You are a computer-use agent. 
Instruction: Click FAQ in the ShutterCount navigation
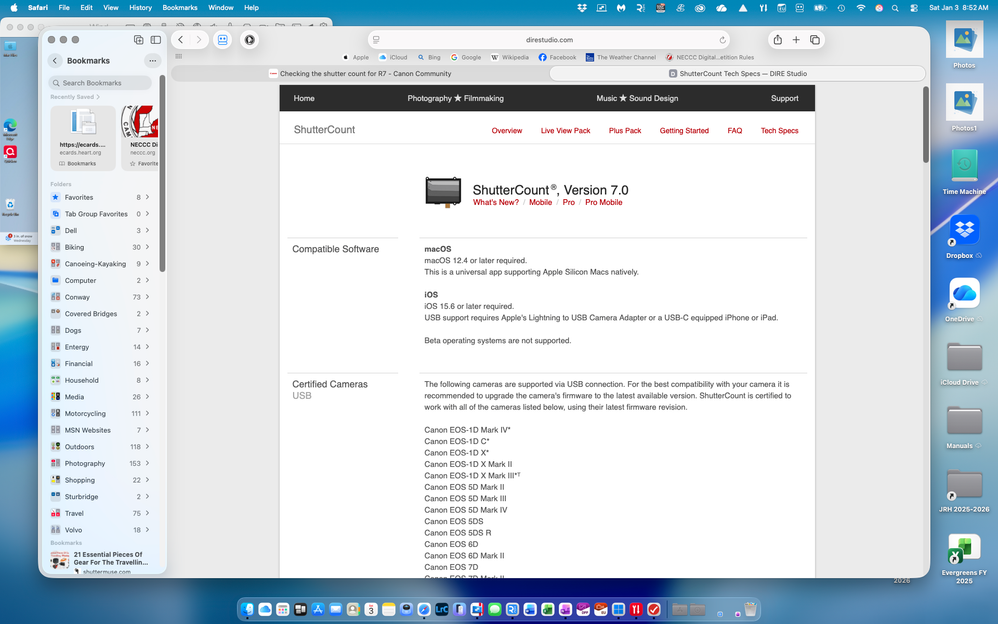coord(734,130)
